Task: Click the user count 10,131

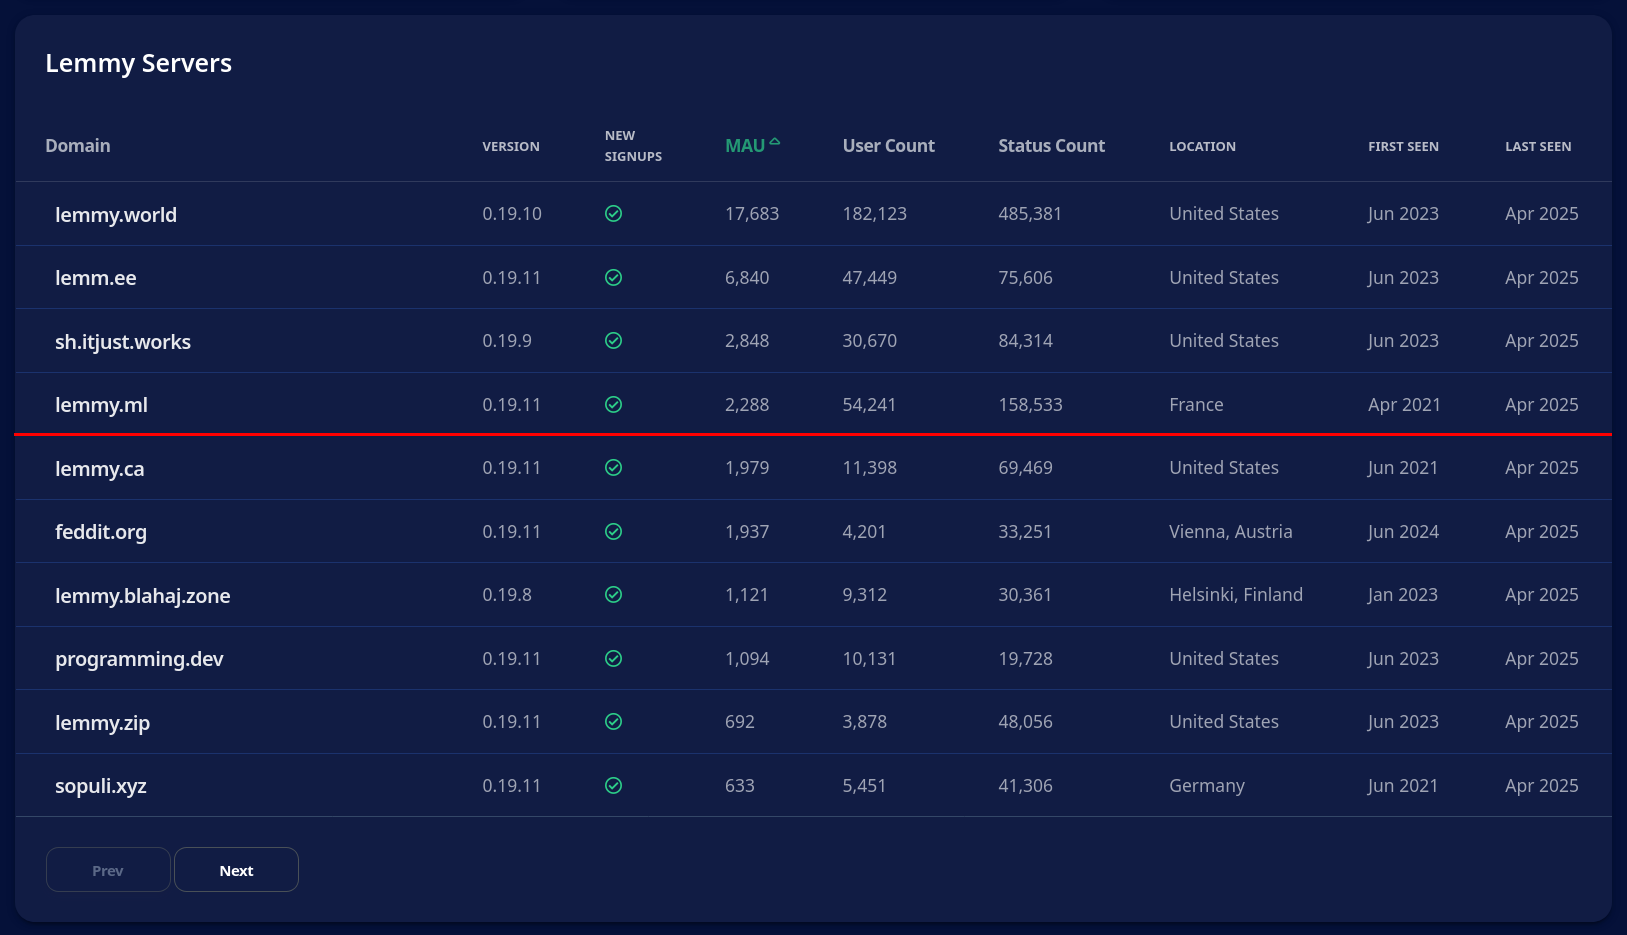Action: 870,659
